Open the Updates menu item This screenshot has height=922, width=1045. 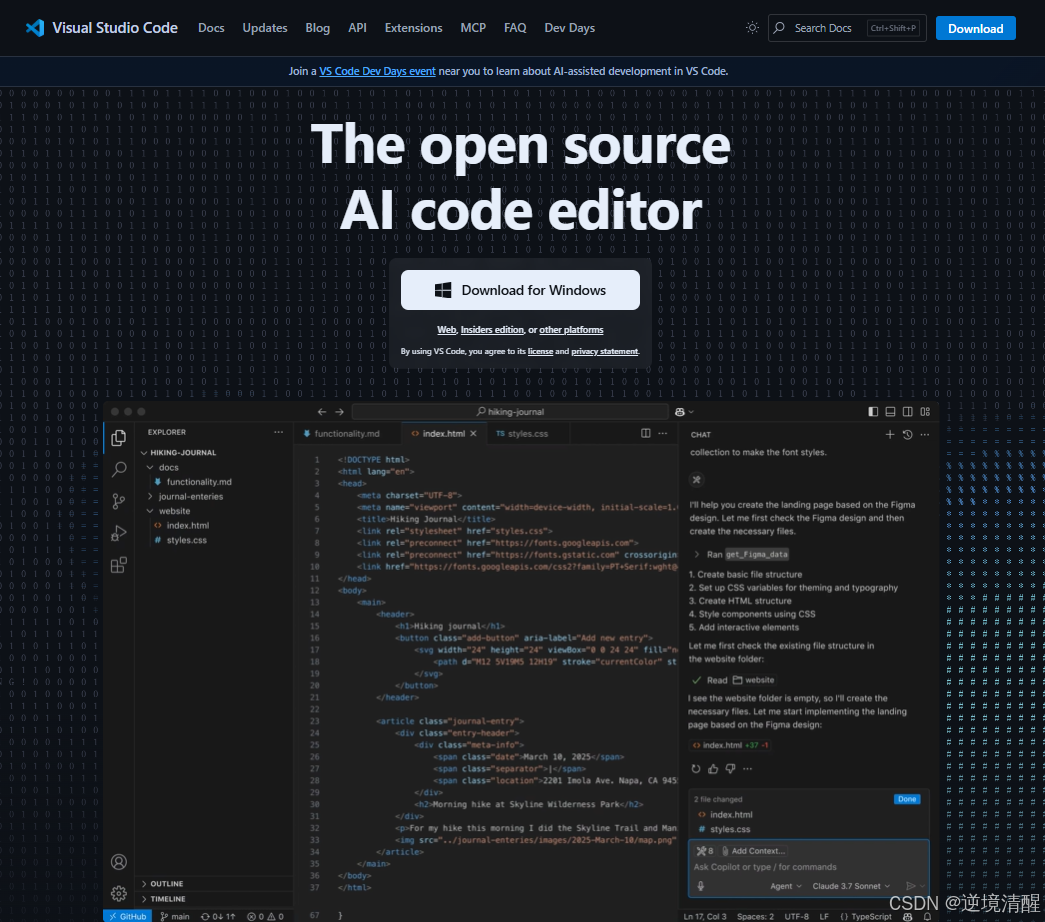coord(265,28)
